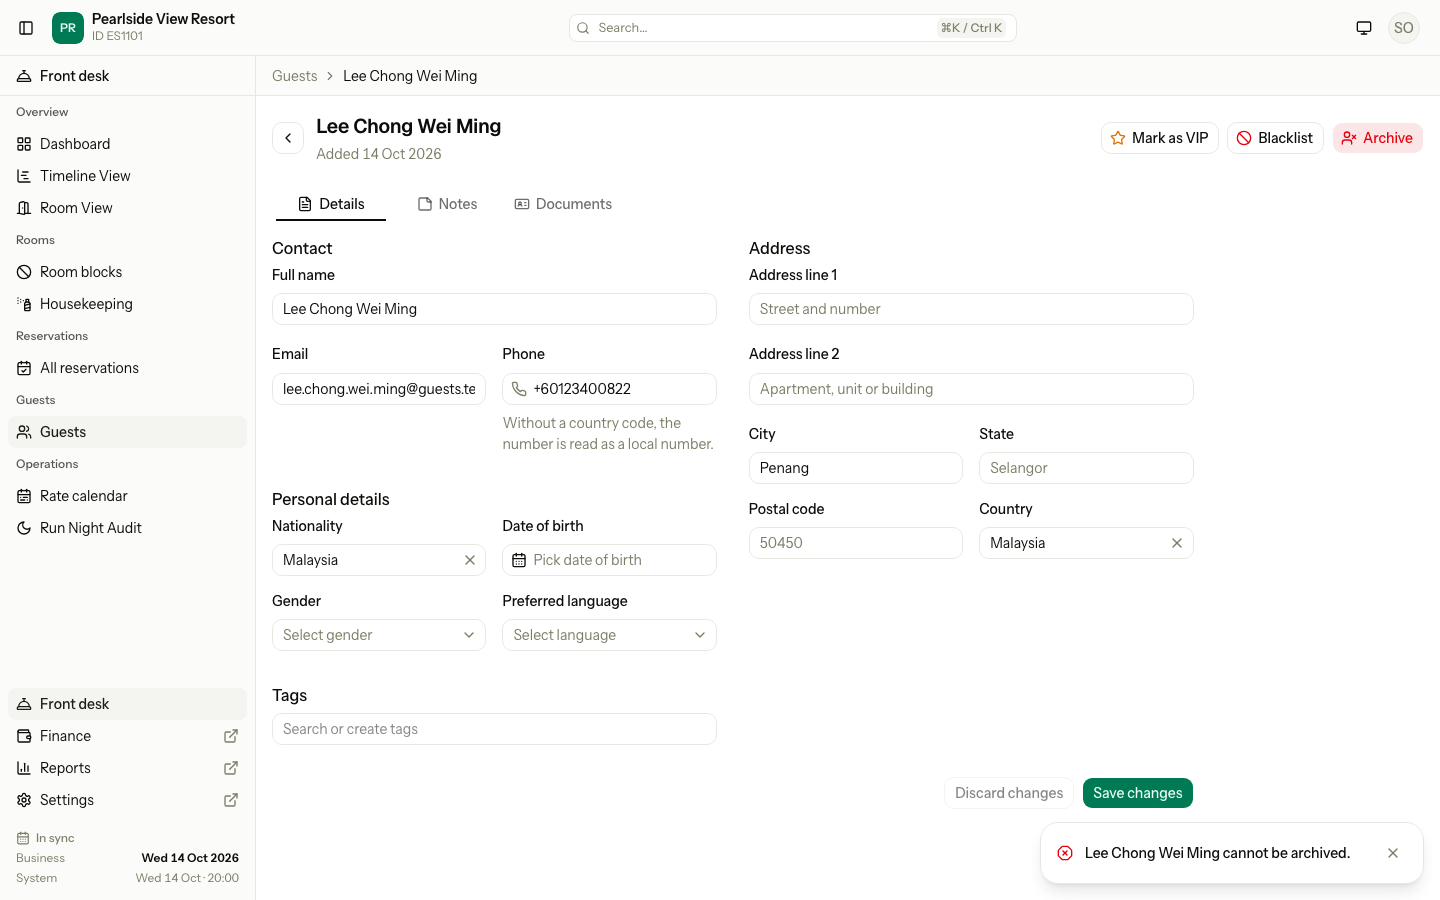Open the display monitor icon in header

pos(1364,28)
